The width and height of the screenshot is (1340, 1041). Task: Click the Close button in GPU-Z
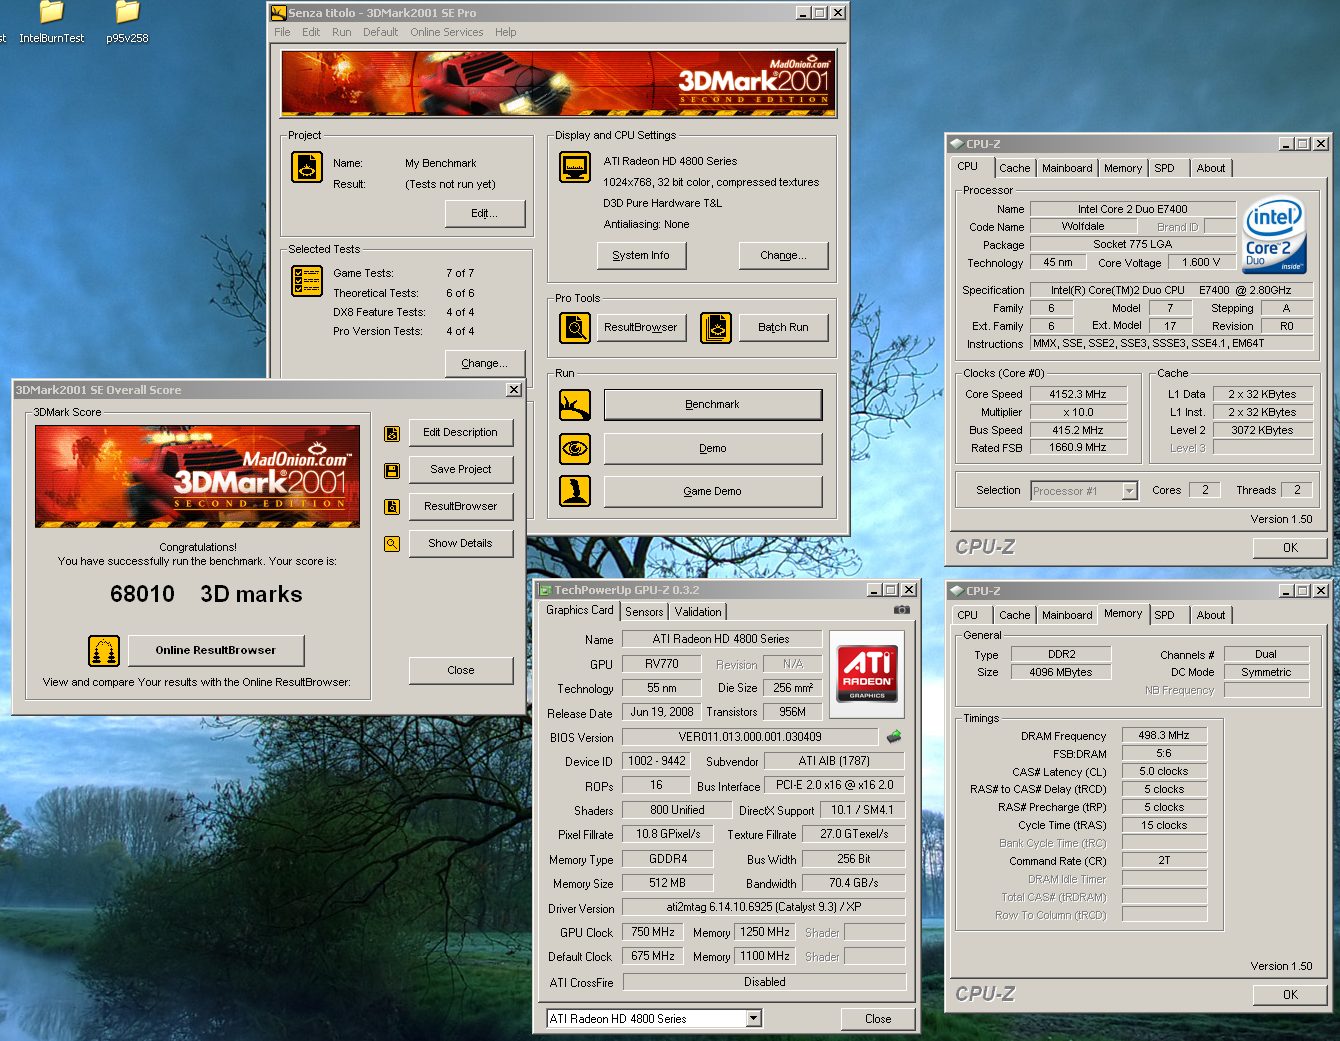878,1018
